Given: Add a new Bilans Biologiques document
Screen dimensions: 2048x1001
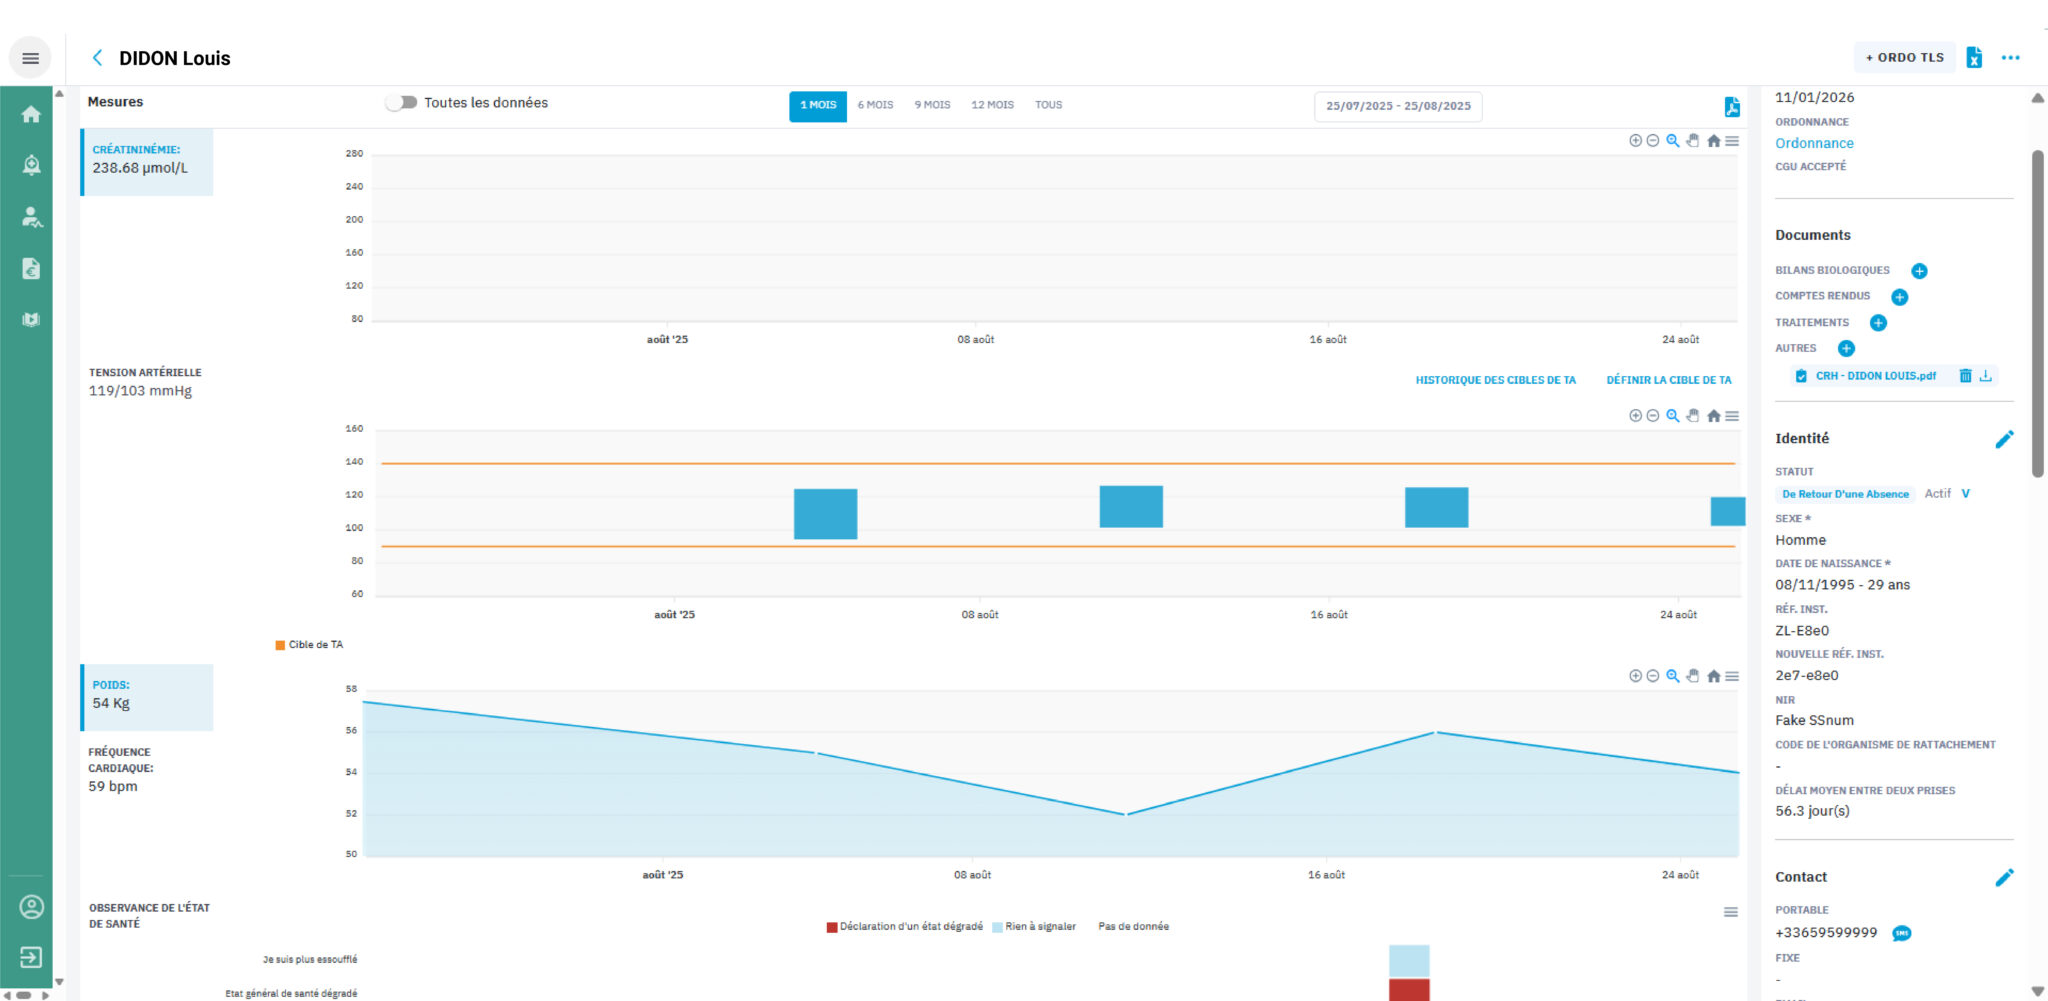Looking at the screenshot, I should 1919,271.
